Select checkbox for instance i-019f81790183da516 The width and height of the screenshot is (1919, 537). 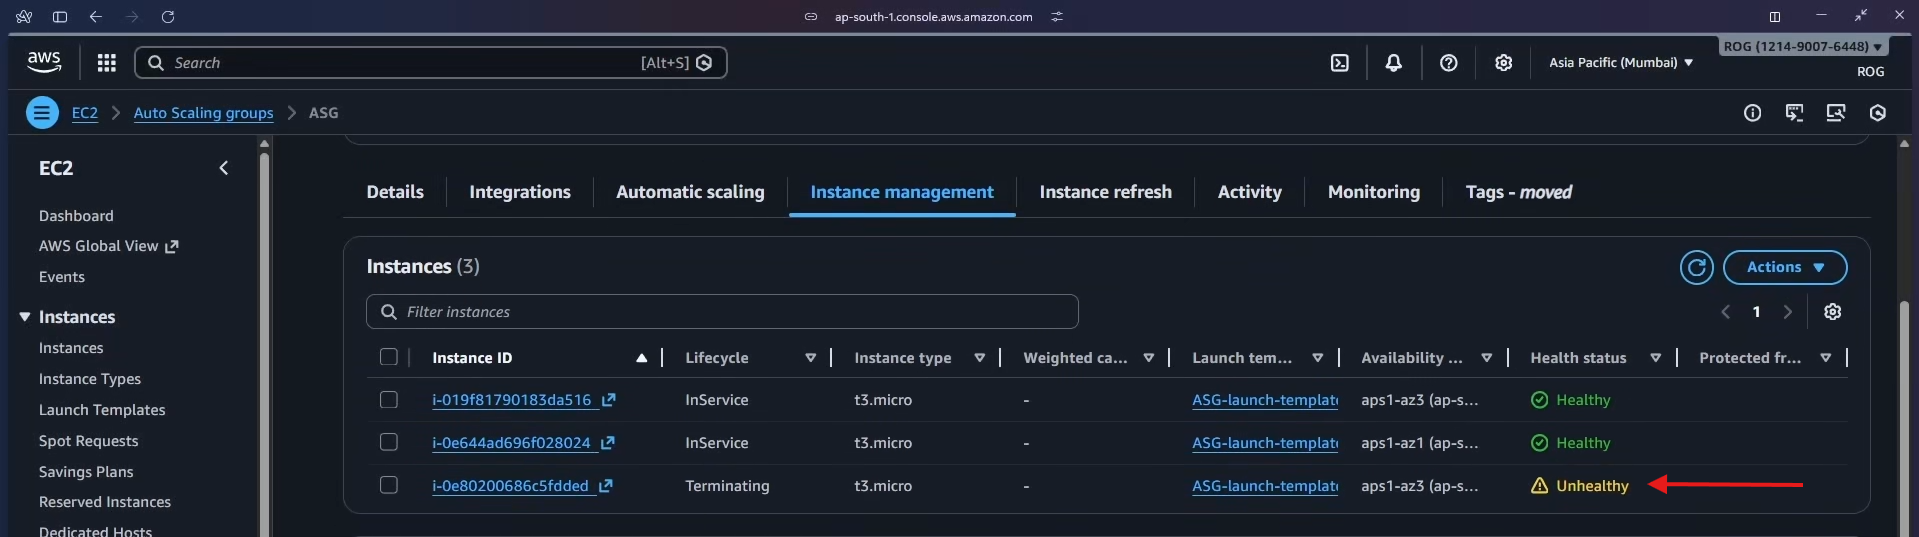[x=389, y=400]
